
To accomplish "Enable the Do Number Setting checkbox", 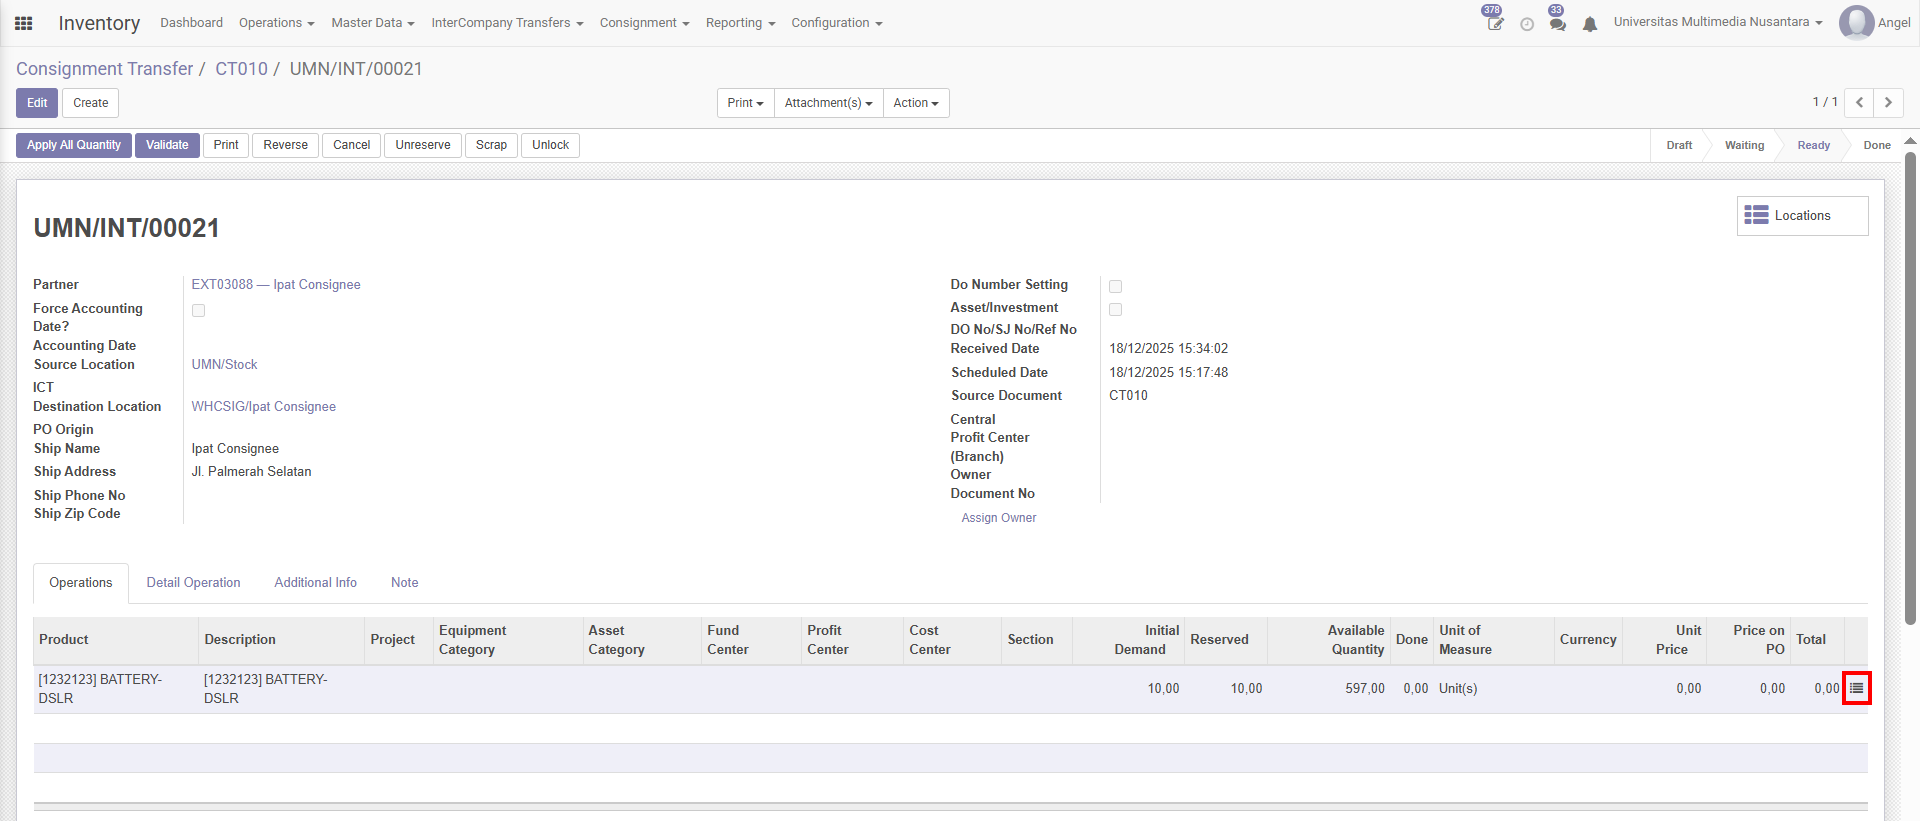I will pos(1116,287).
